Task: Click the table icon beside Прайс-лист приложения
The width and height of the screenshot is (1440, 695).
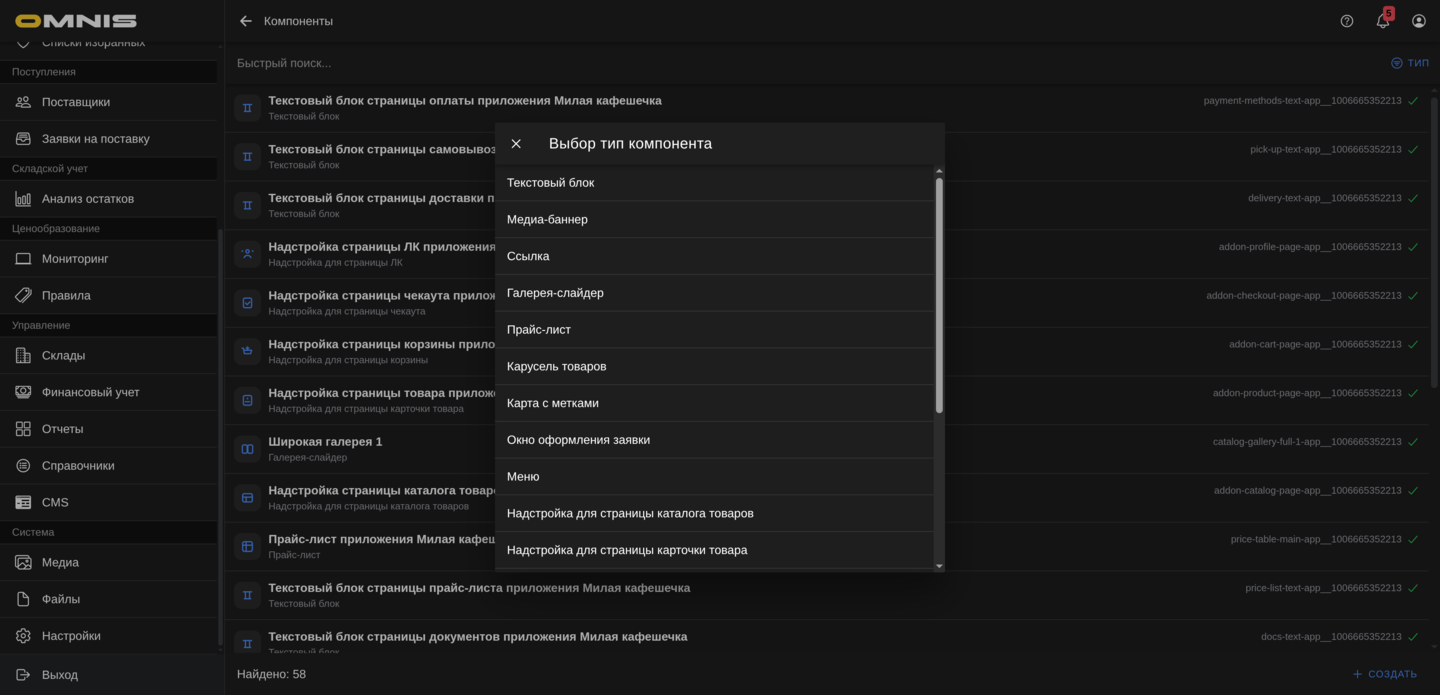Action: (246, 545)
